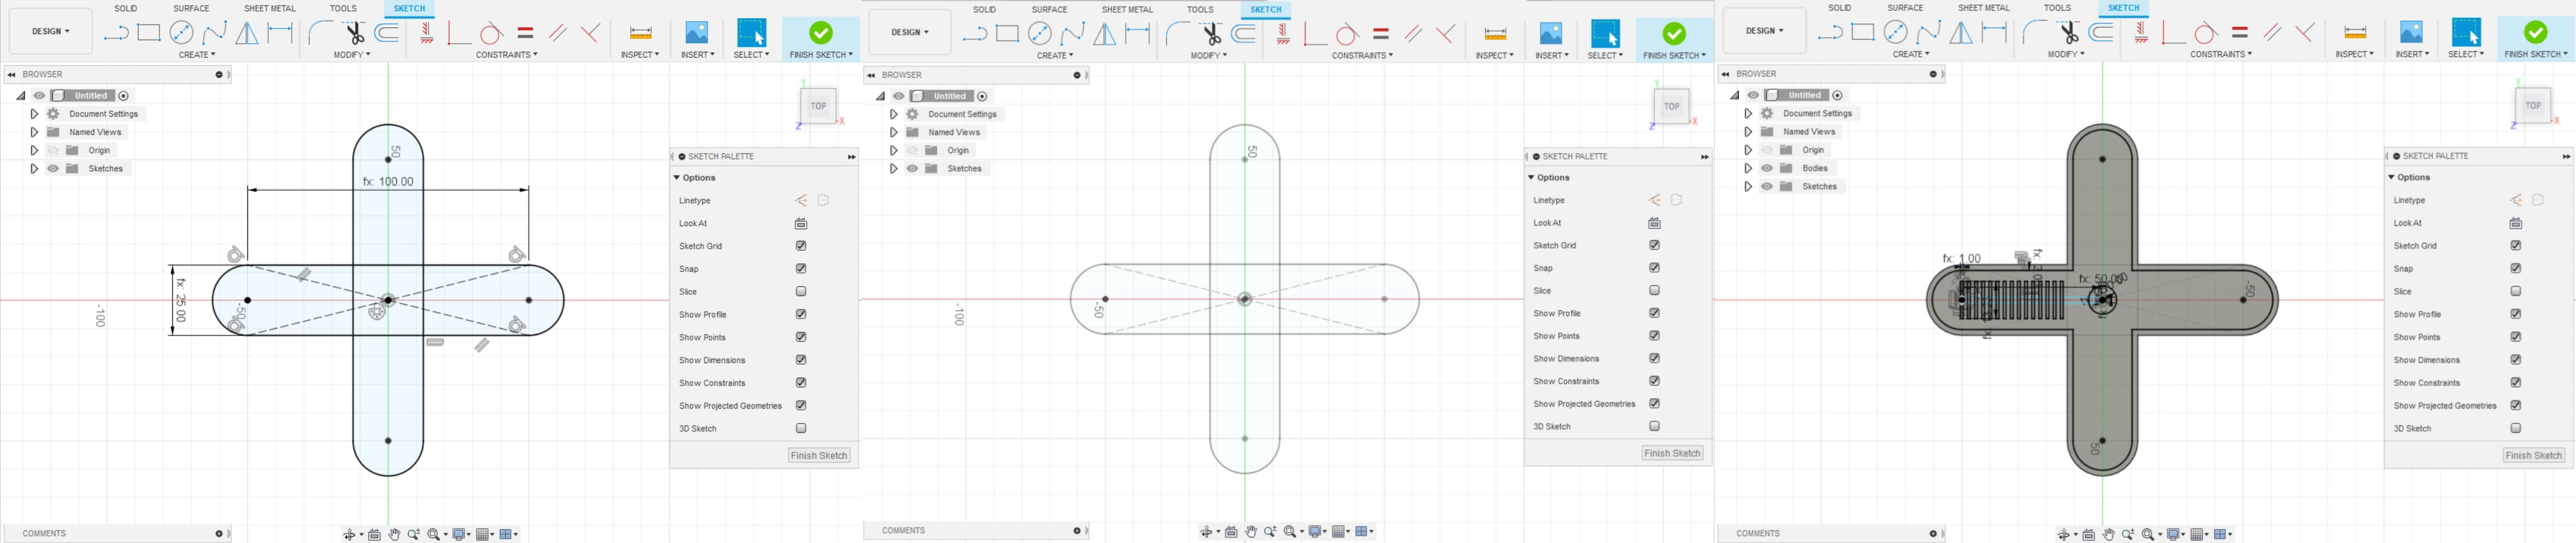This screenshot has width=2576, height=543.
Task: Select the Offset tool in middle window
Action: coord(1244,33)
